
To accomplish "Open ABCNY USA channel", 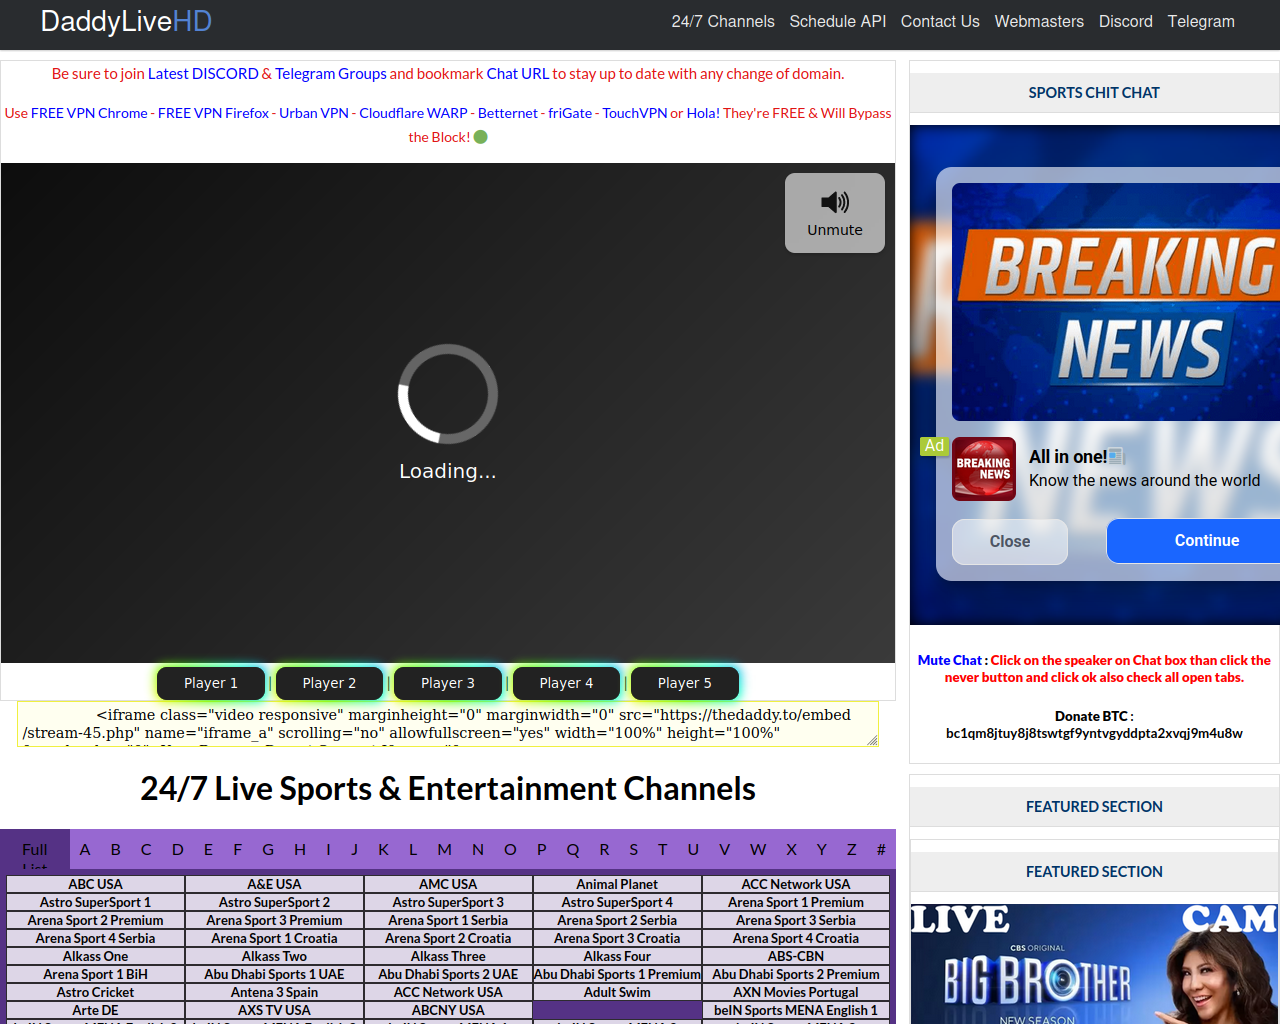I will click(448, 1010).
